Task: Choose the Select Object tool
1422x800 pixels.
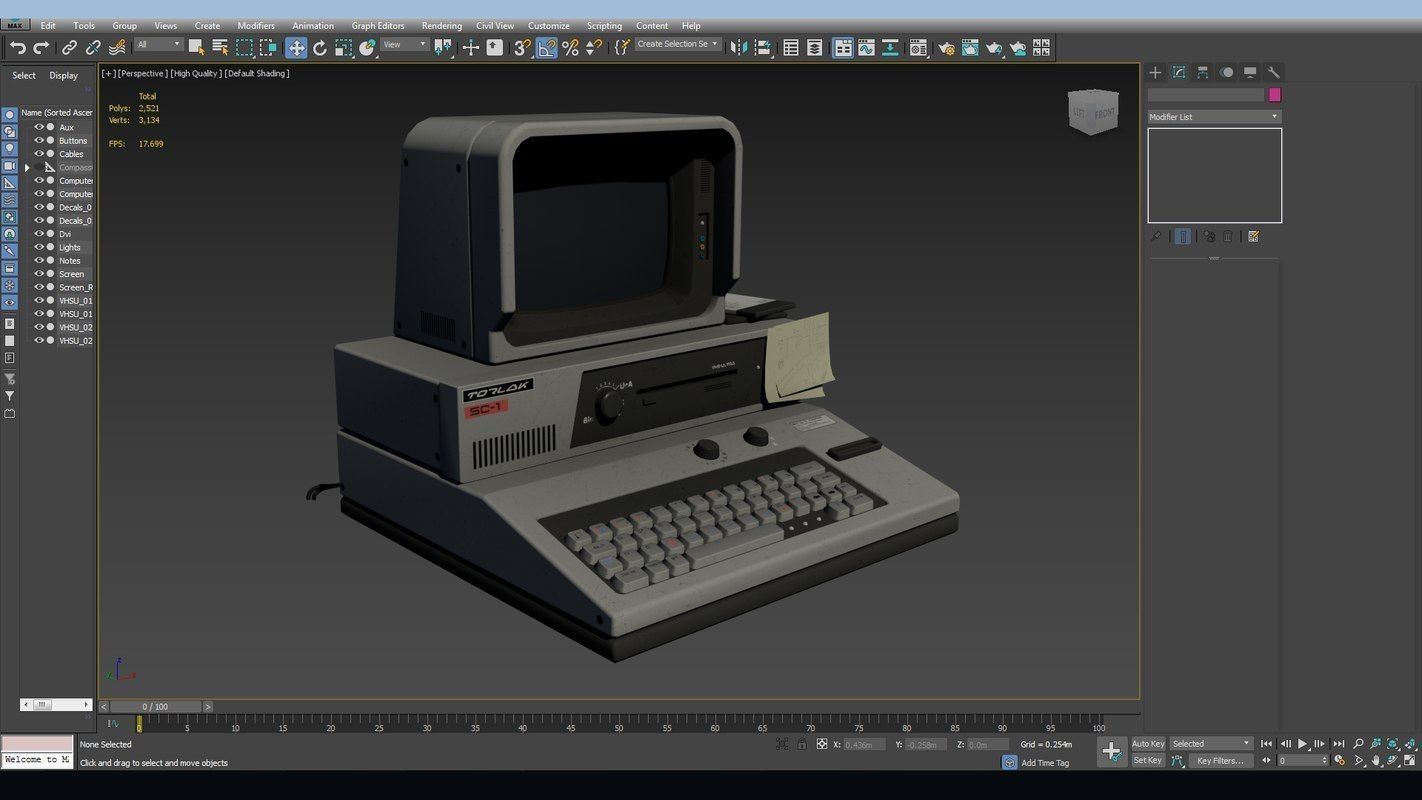Action: coord(196,47)
